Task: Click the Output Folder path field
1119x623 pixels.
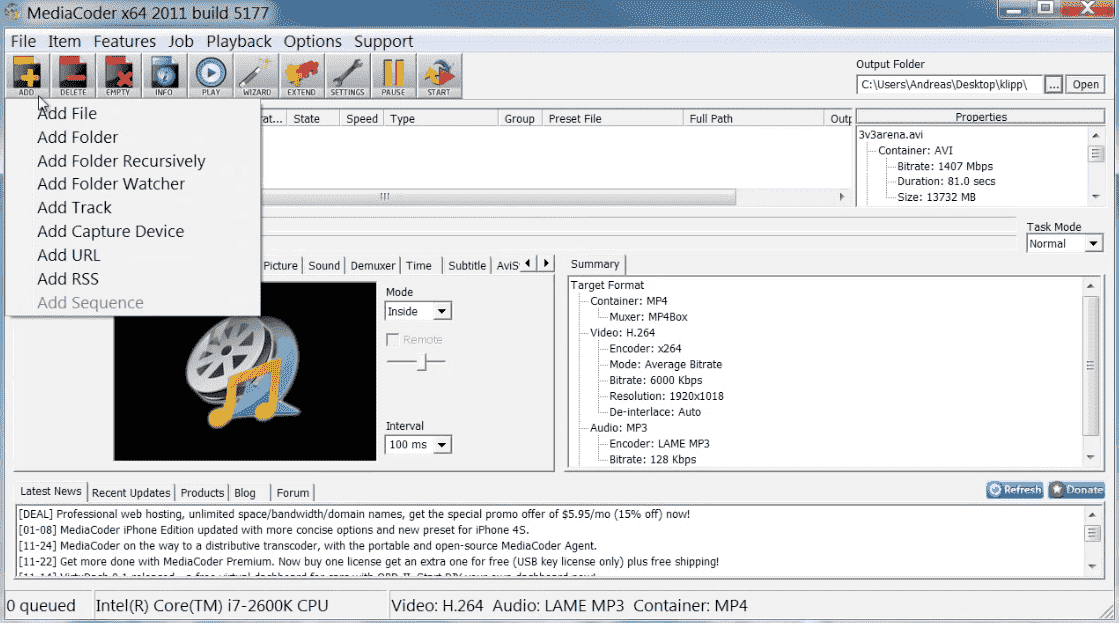Action: [x=948, y=85]
